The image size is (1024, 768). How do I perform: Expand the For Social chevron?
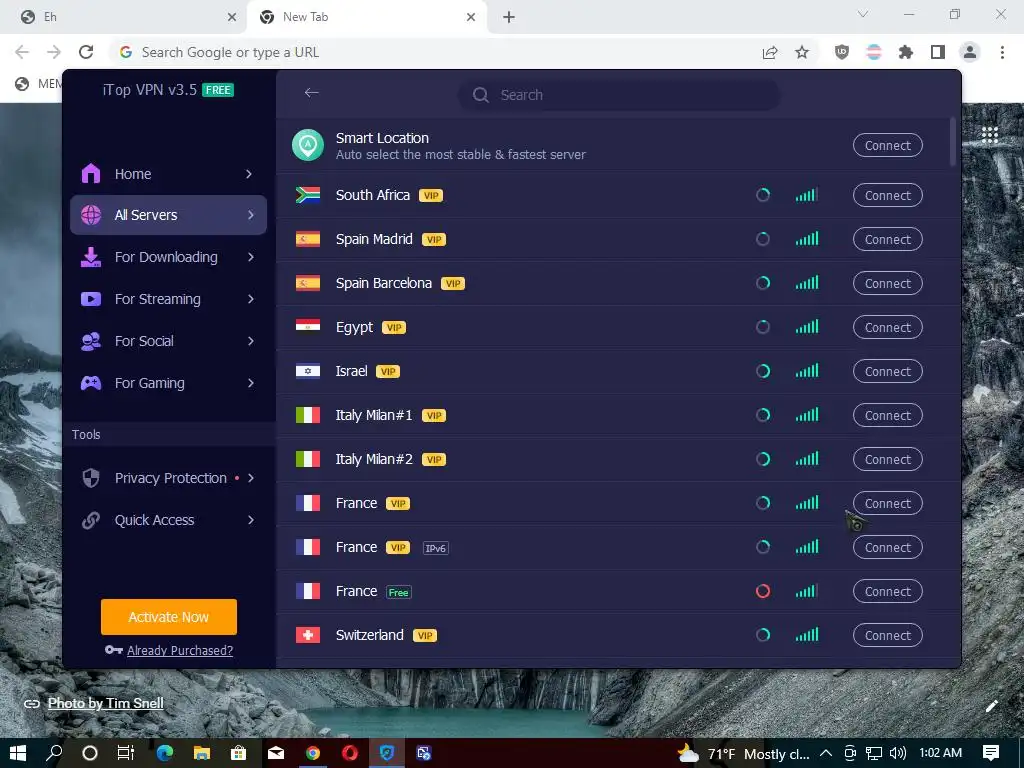pyautogui.click(x=251, y=341)
